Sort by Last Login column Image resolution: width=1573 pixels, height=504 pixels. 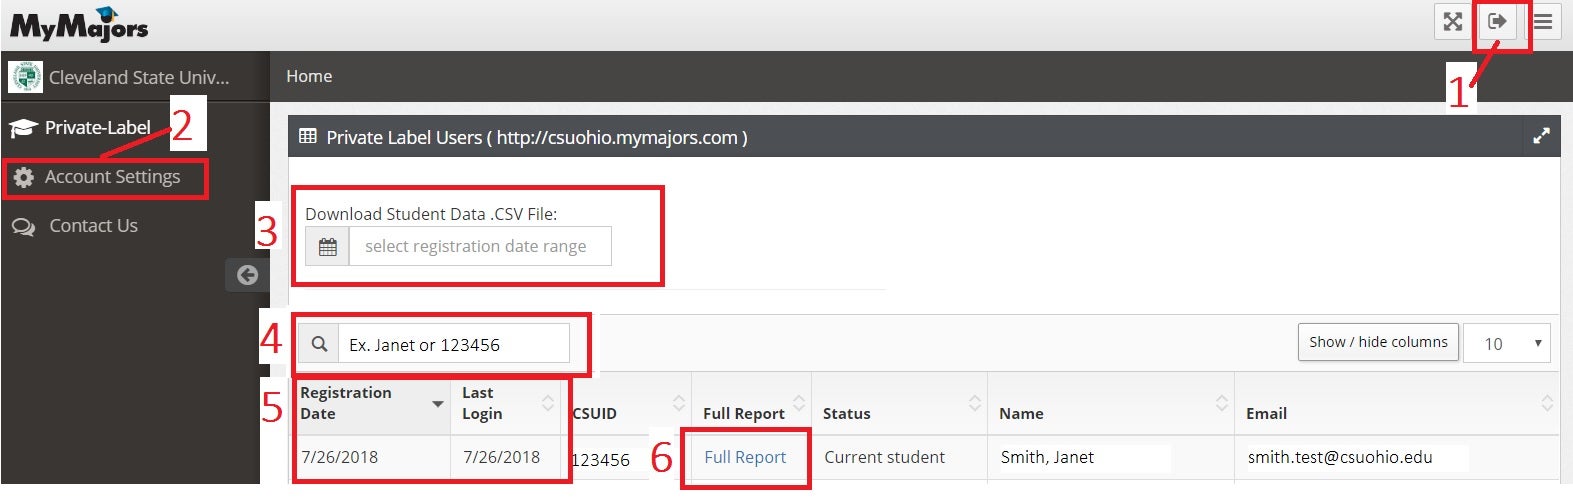tap(507, 403)
